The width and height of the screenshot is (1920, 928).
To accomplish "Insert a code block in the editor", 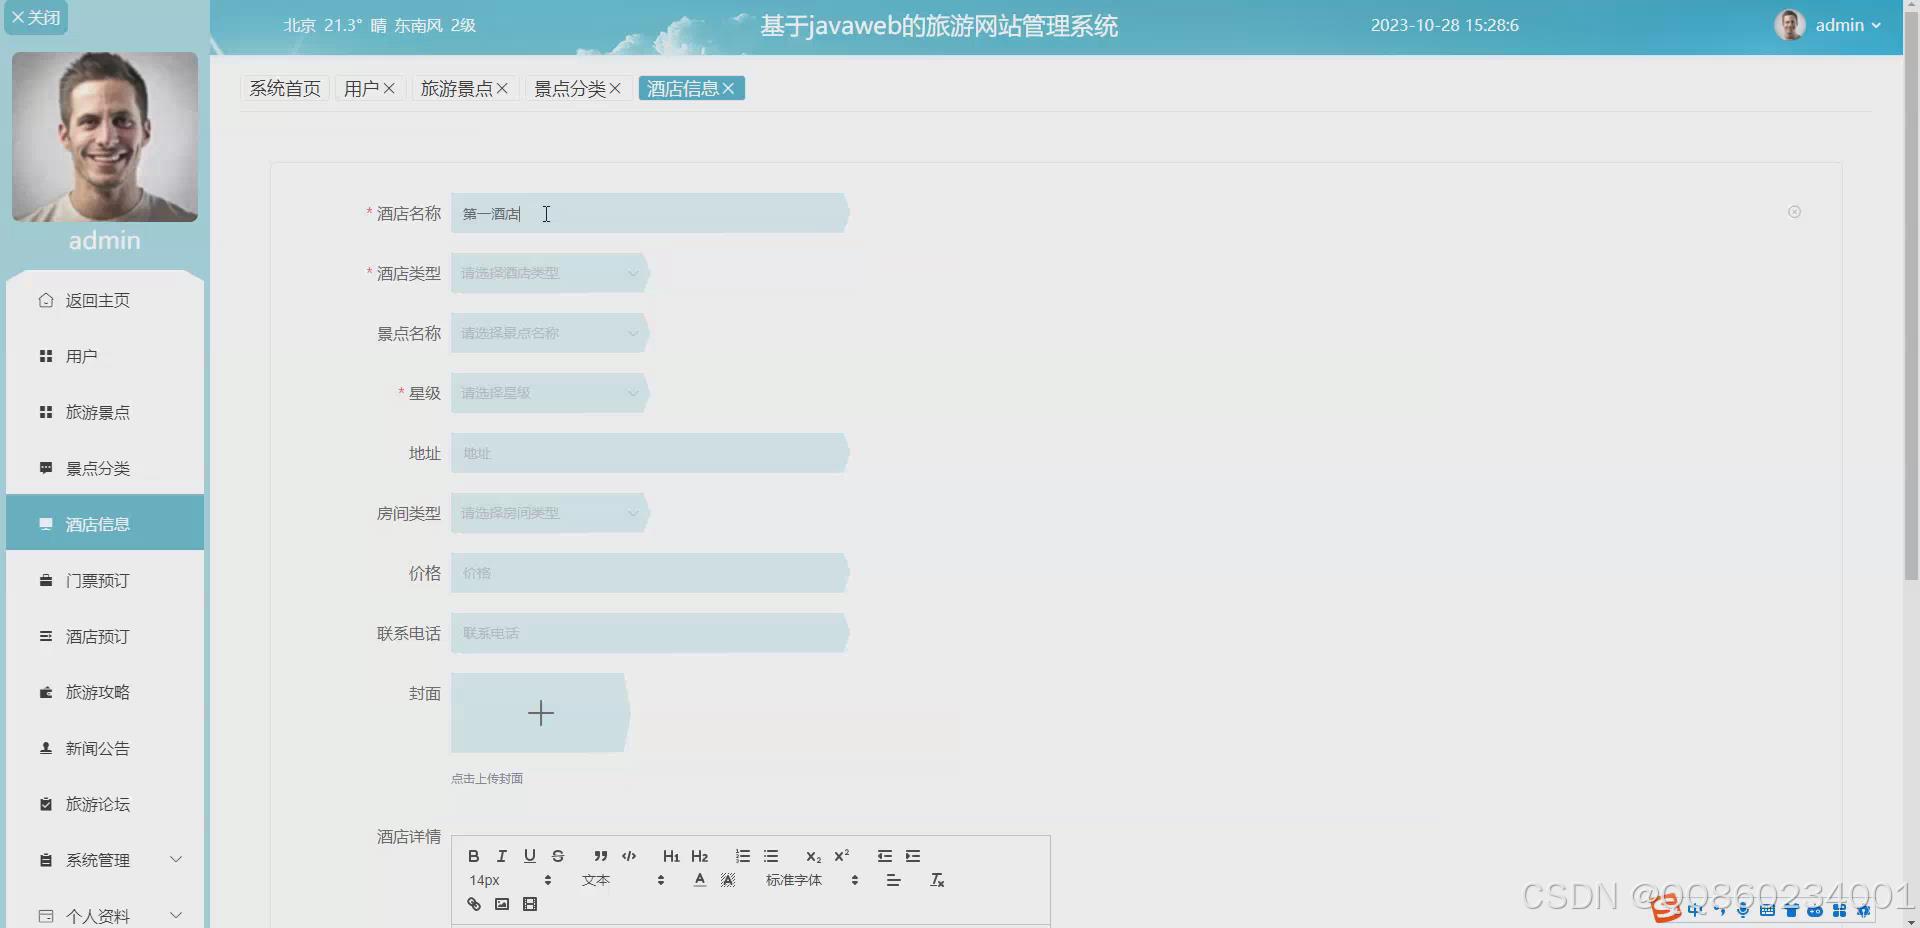I will [629, 856].
